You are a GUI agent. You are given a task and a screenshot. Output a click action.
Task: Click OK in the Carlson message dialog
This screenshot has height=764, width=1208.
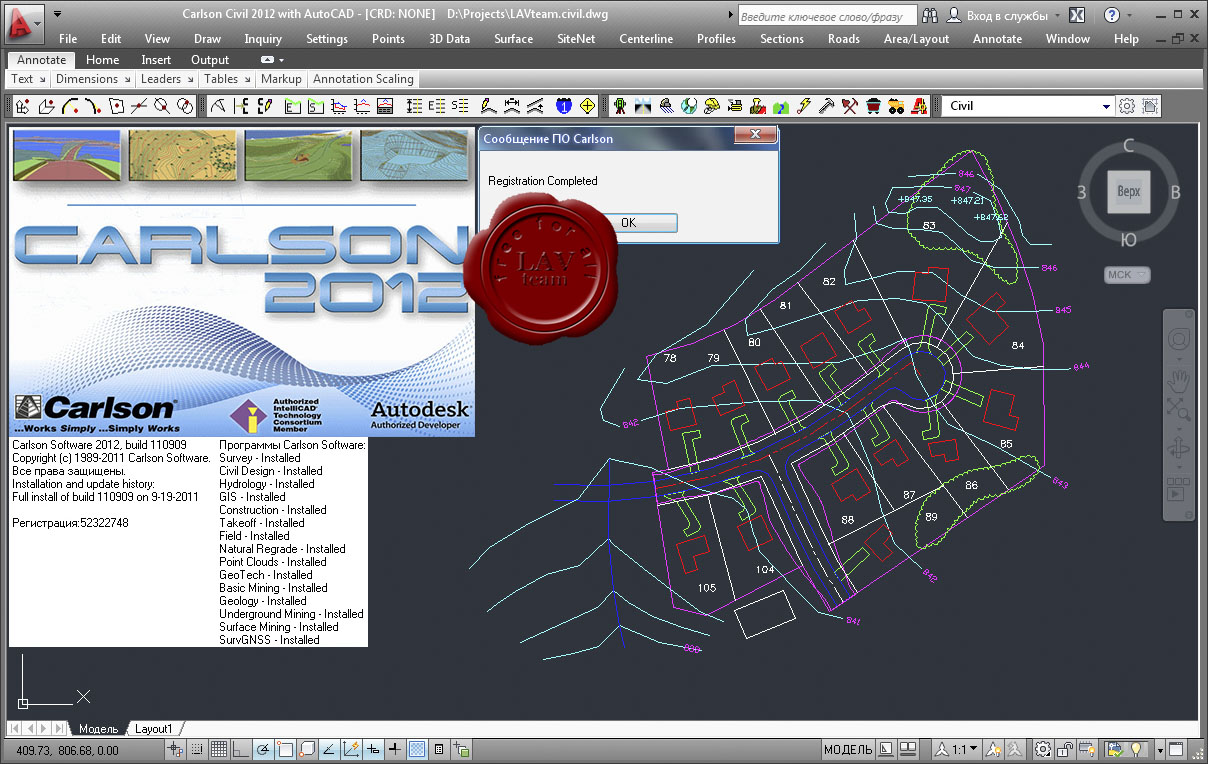click(x=628, y=223)
